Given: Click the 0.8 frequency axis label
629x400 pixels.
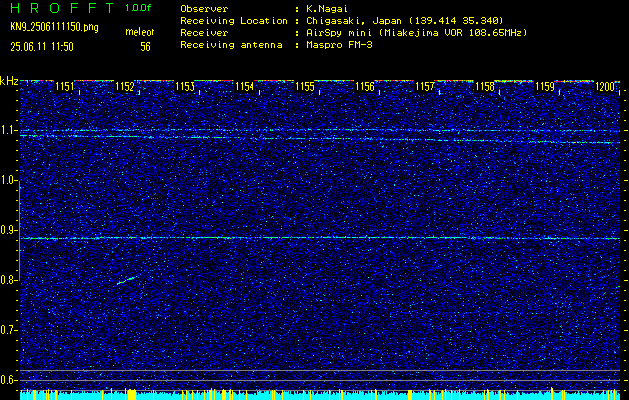Looking at the screenshot, I should click(x=8, y=280).
